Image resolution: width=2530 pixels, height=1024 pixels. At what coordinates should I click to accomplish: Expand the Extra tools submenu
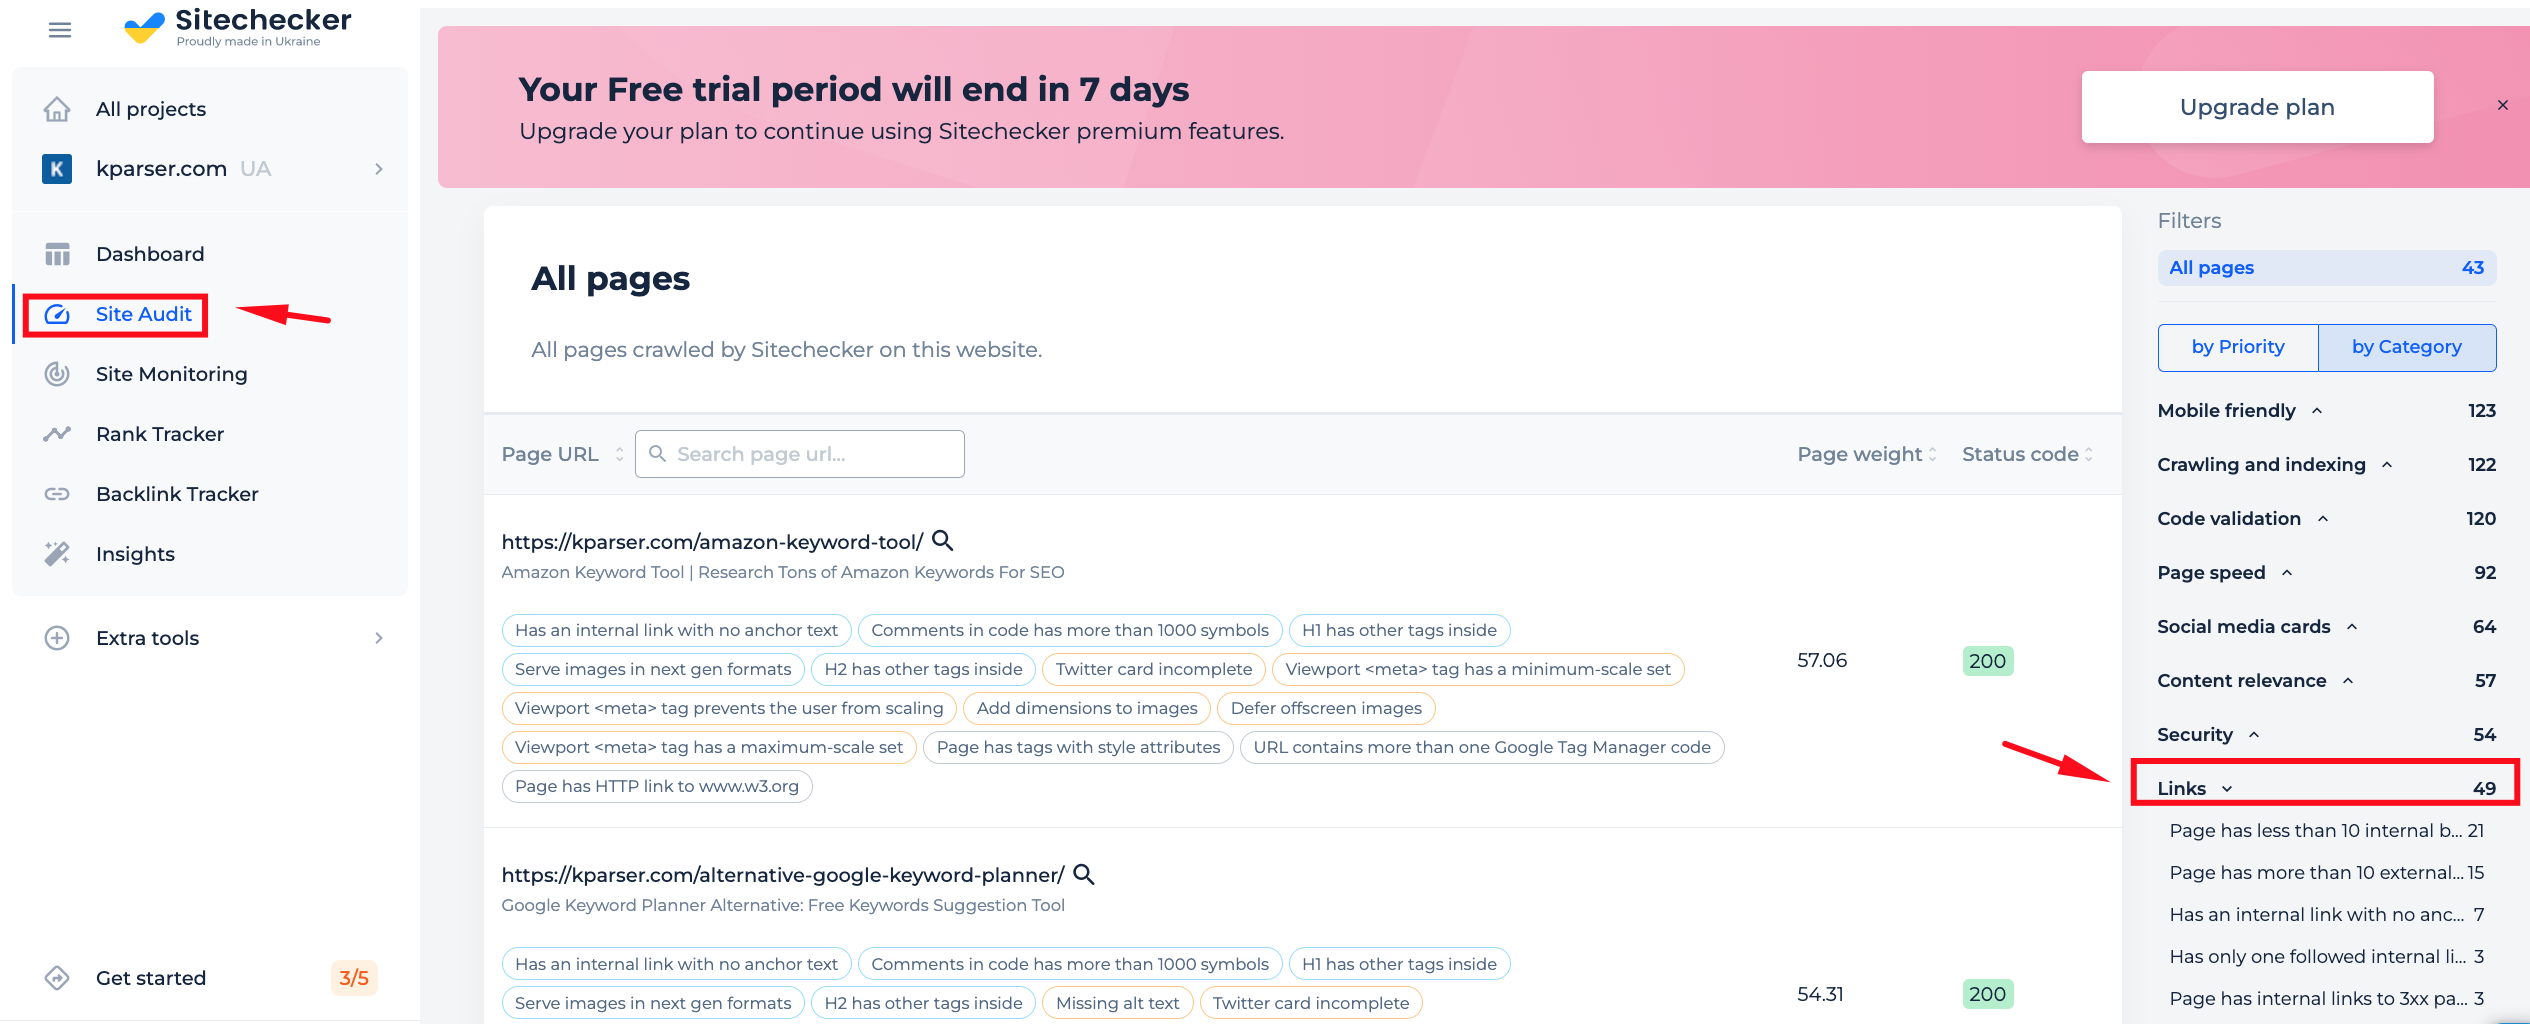[x=379, y=638]
